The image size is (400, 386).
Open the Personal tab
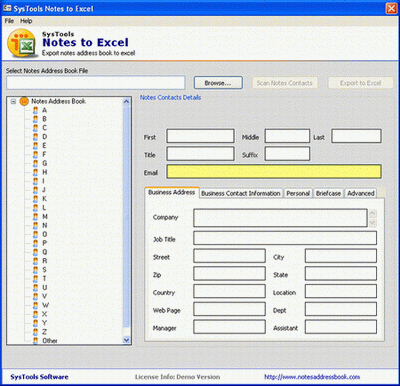(x=298, y=193)
